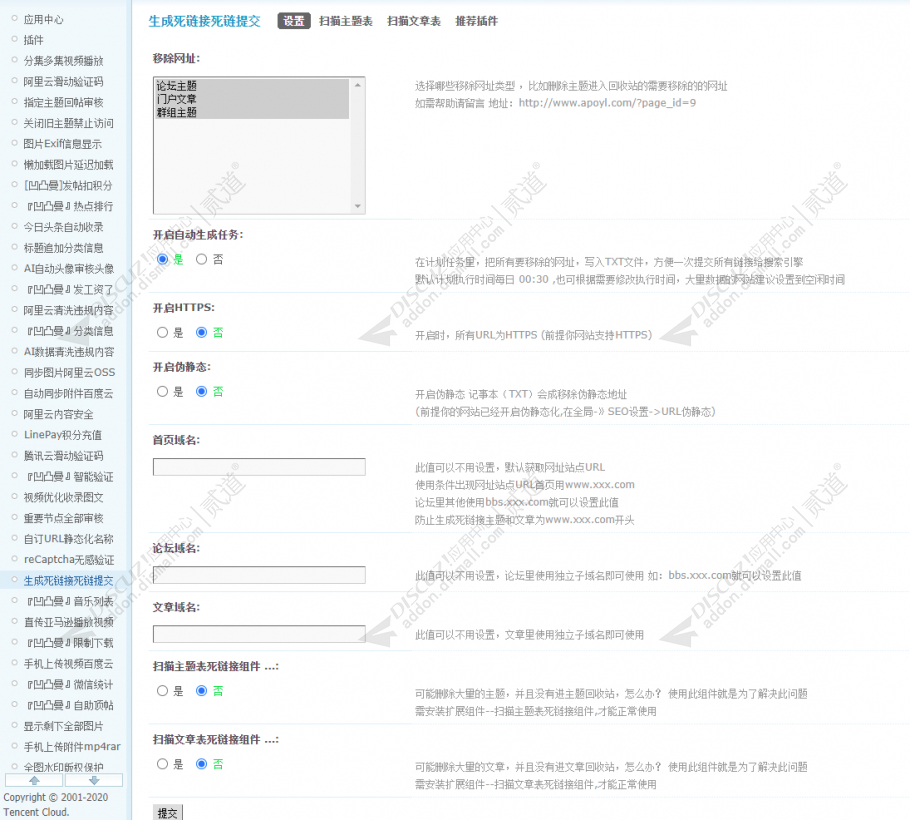Select 否 for 开启伪静态
The height and width of the screenshot is (820, 910).
pos(201,392)
